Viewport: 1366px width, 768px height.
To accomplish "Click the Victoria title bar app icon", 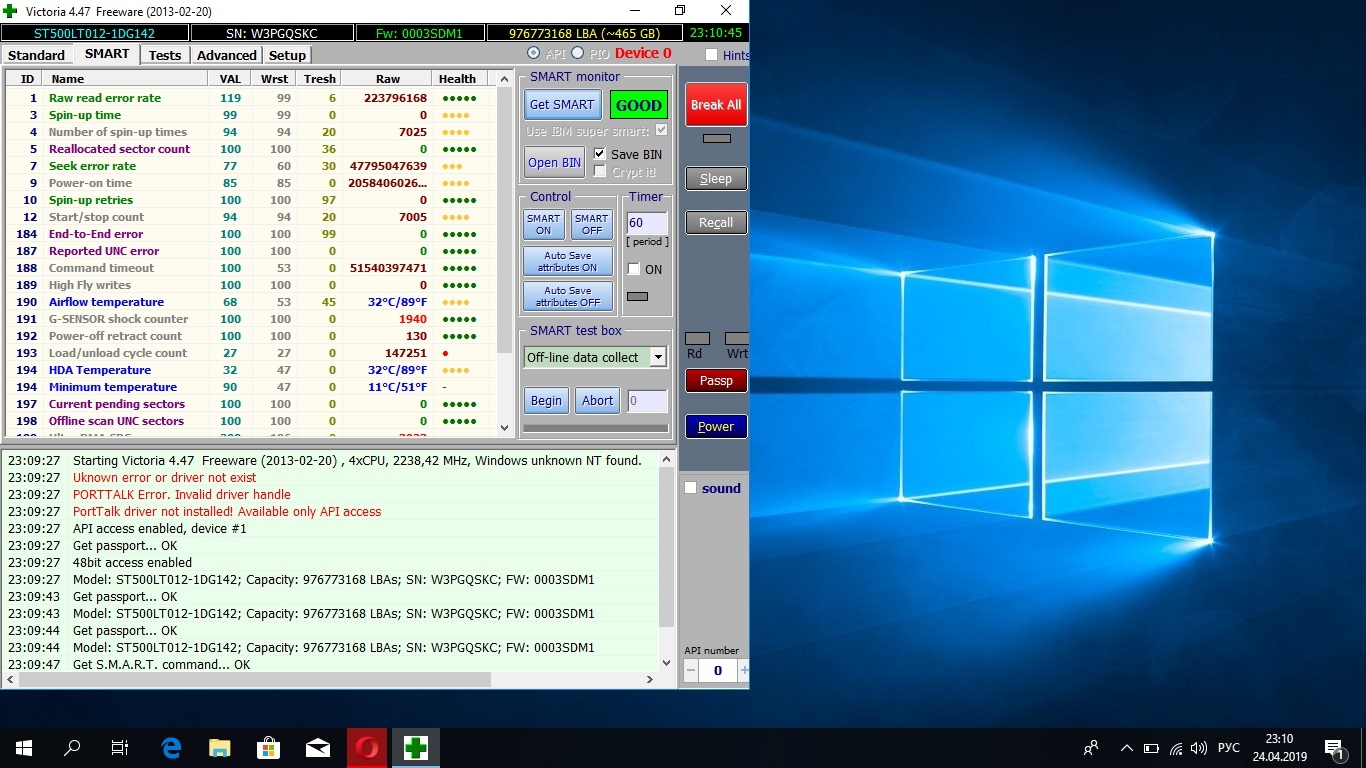I will [x=11, y=11].
